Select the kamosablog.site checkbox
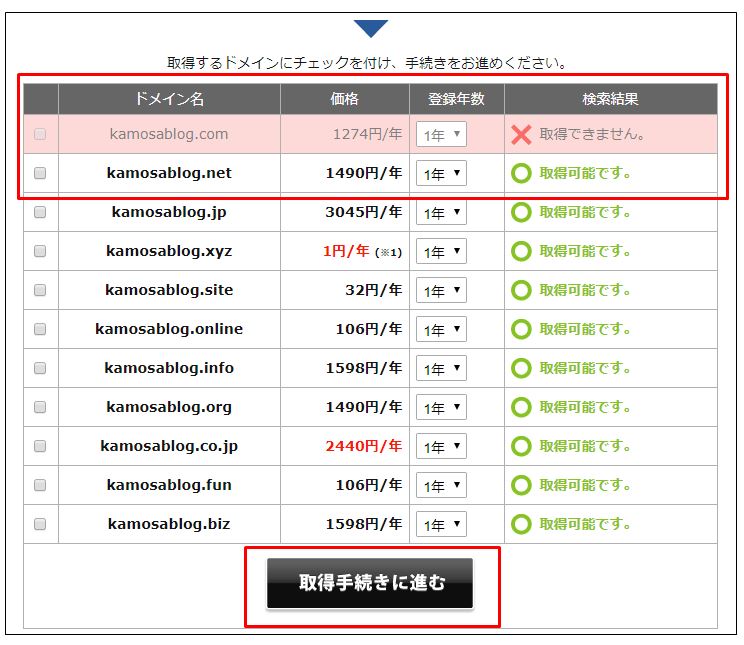744x645 pixels. pos(40,290)
